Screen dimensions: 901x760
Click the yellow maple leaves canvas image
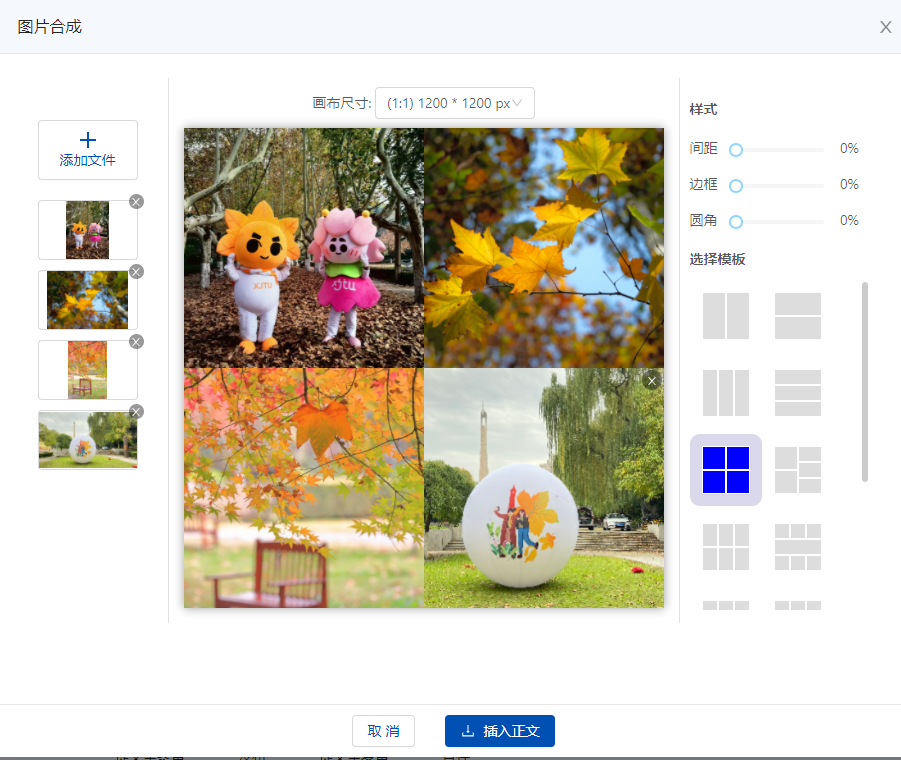[544, 248]
